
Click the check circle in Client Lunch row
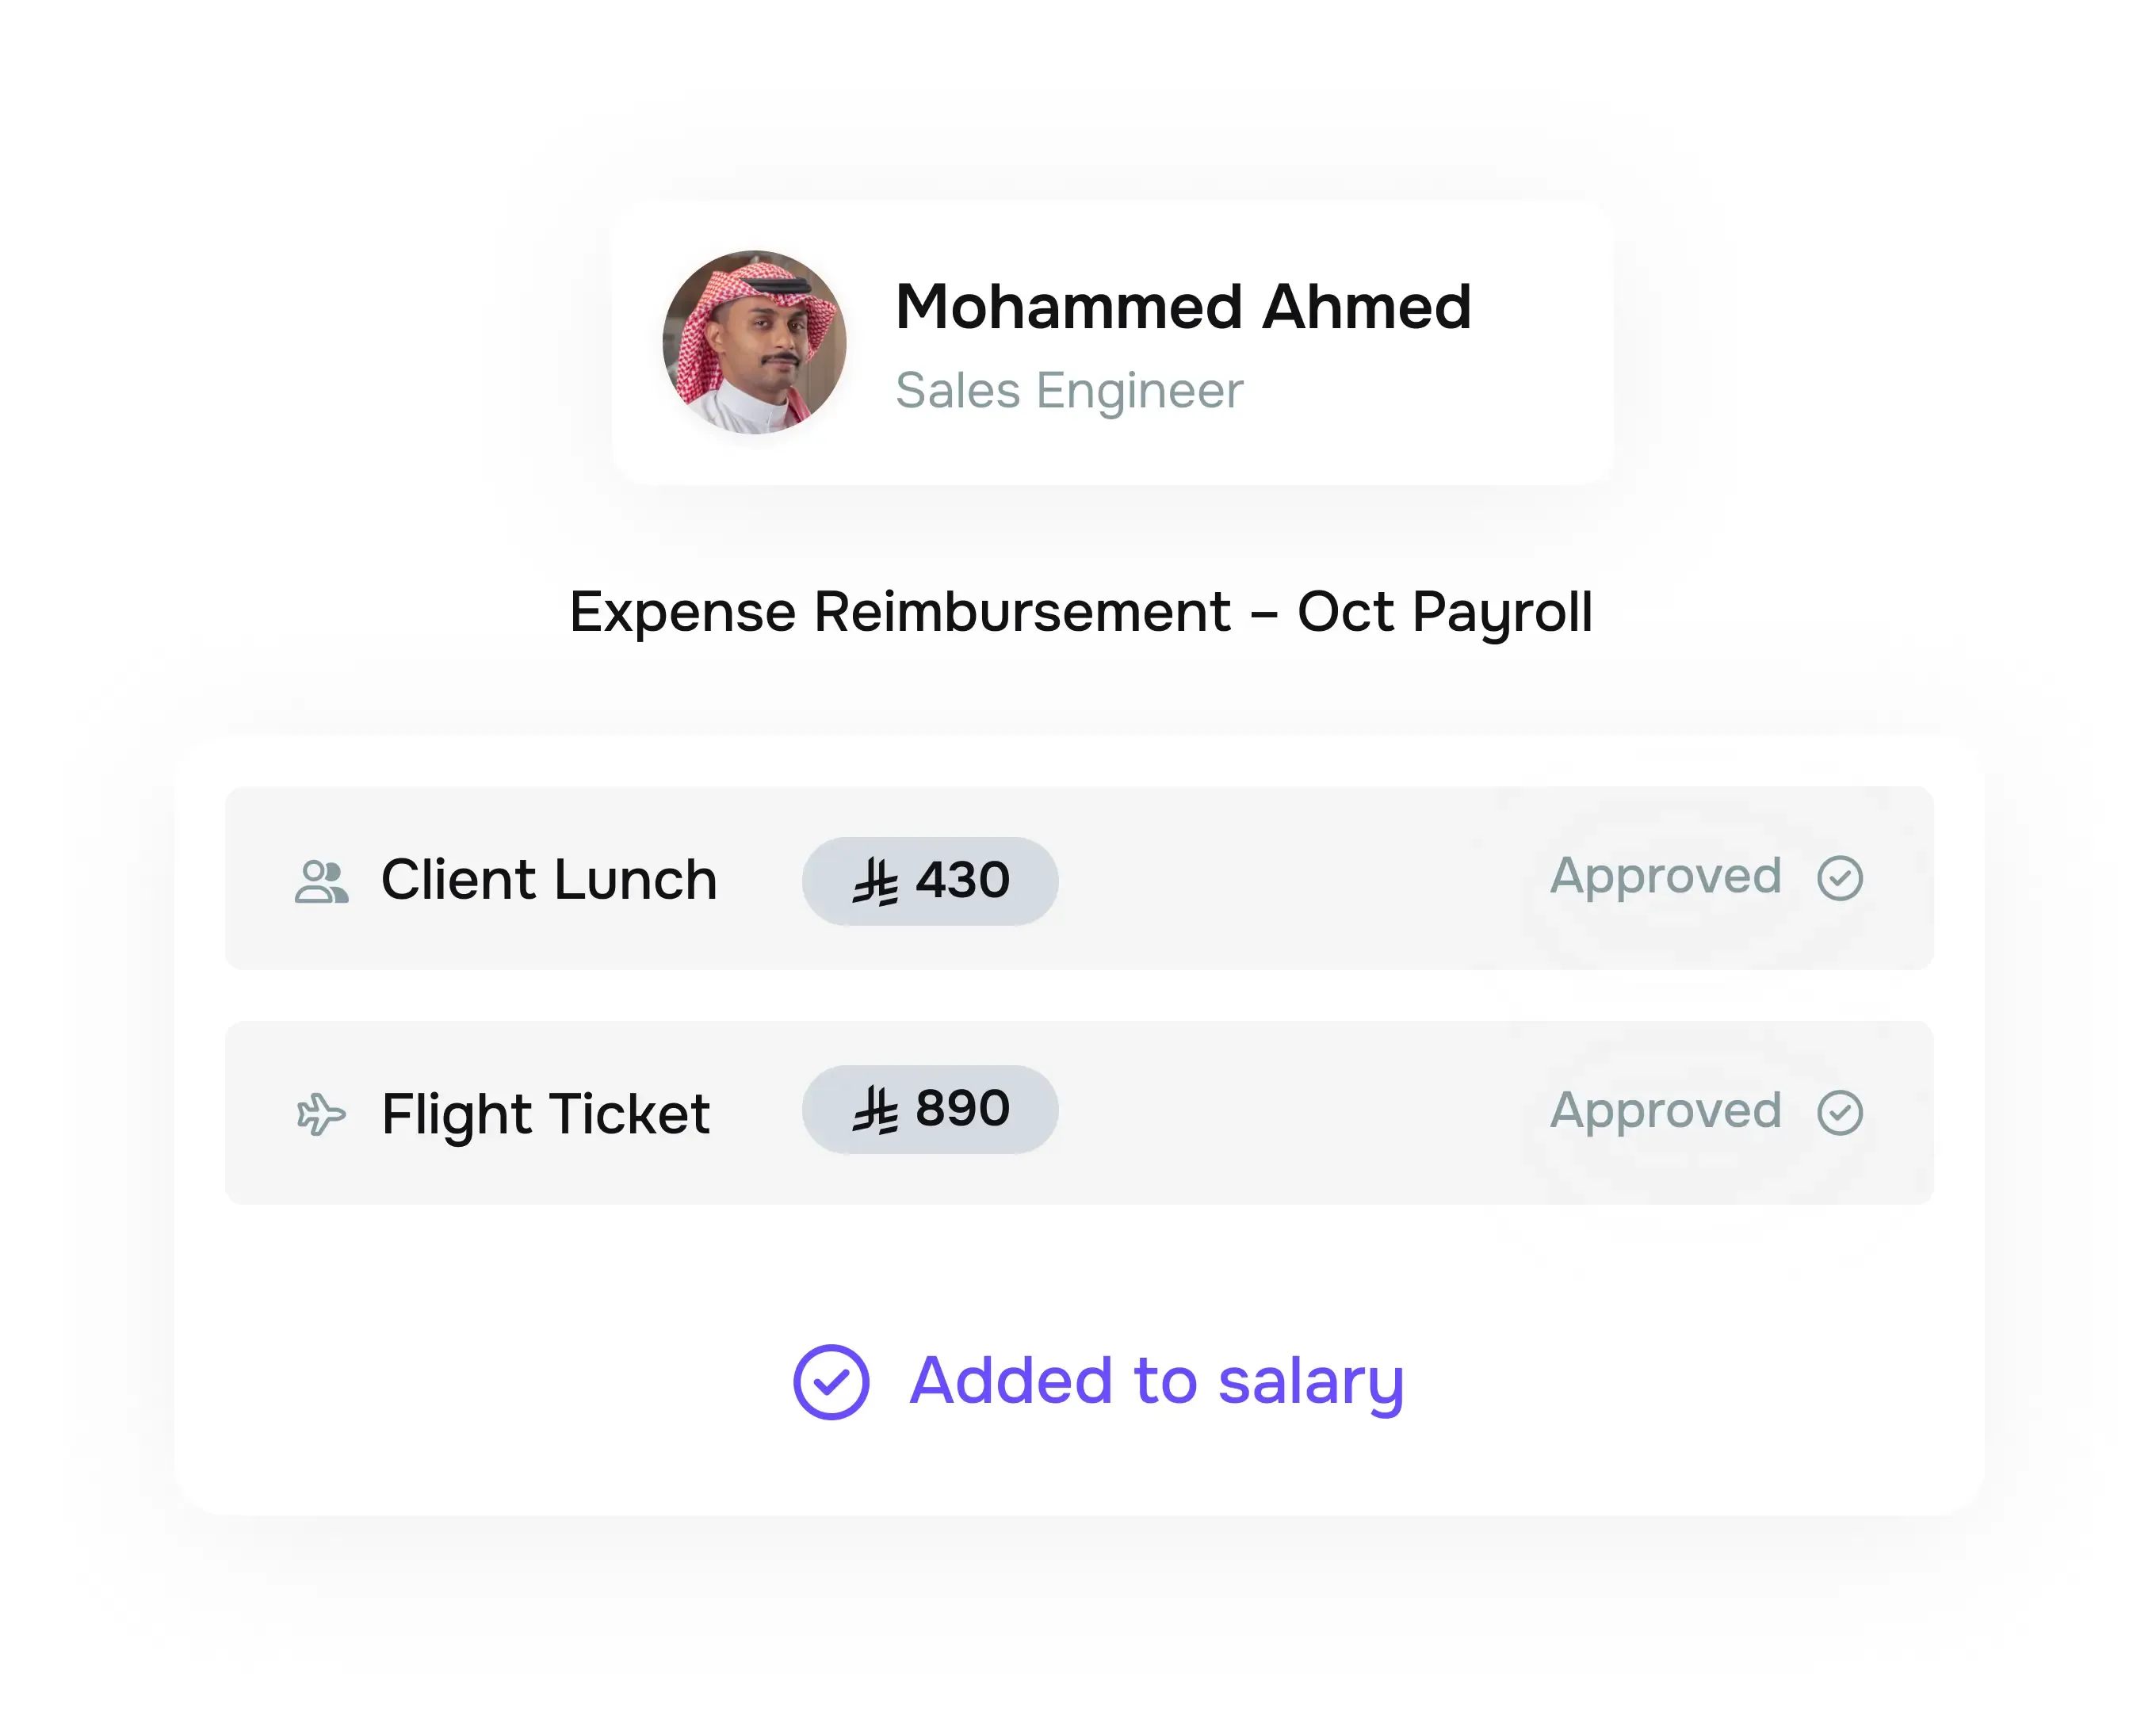(x=1839, y=878)
